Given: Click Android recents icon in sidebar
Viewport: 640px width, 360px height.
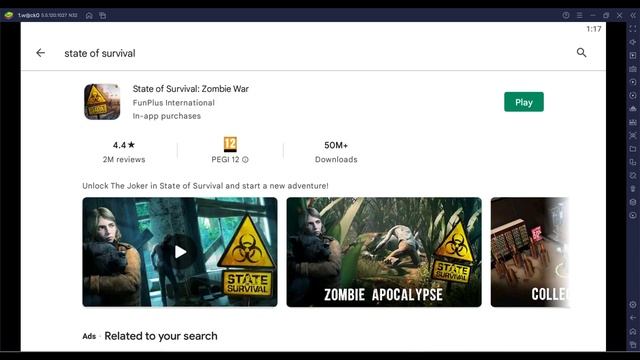Looking at the screenshot, I should point(633,344).
